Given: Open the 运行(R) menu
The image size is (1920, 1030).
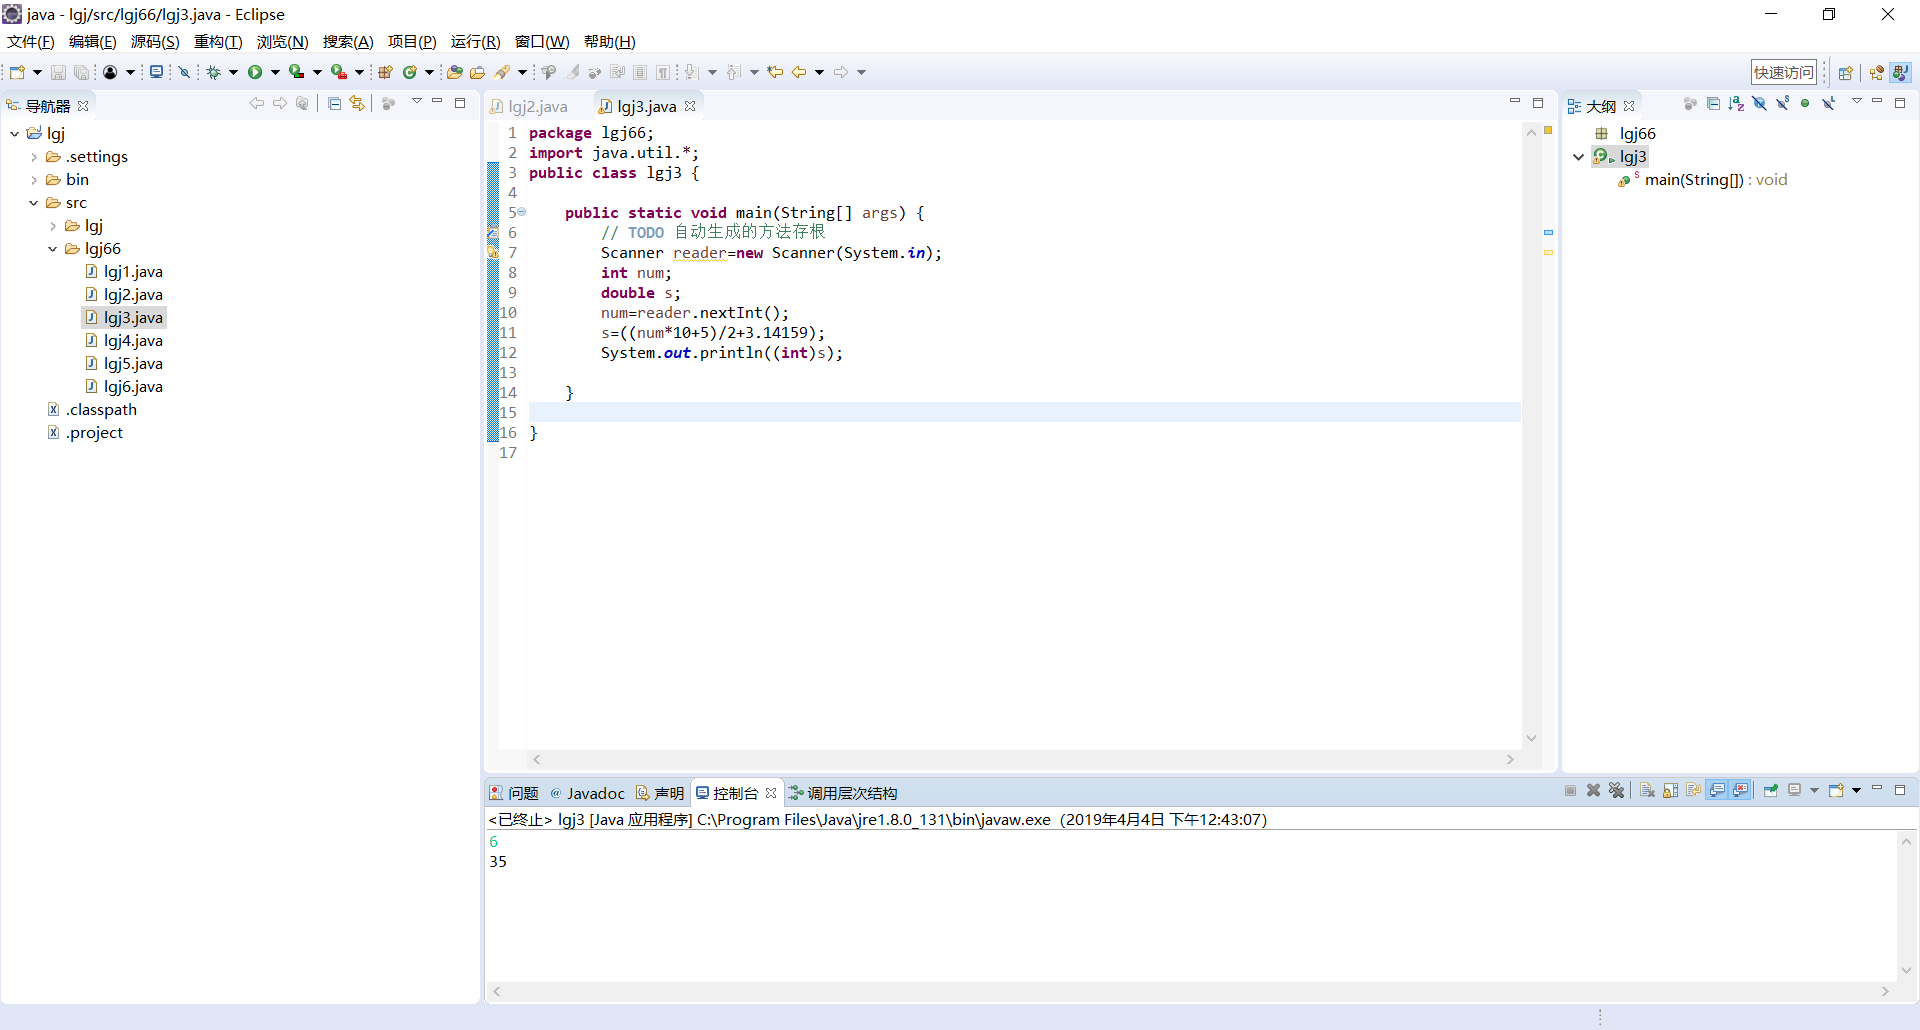Looking at the screenshot, I should tap(475, 42).
